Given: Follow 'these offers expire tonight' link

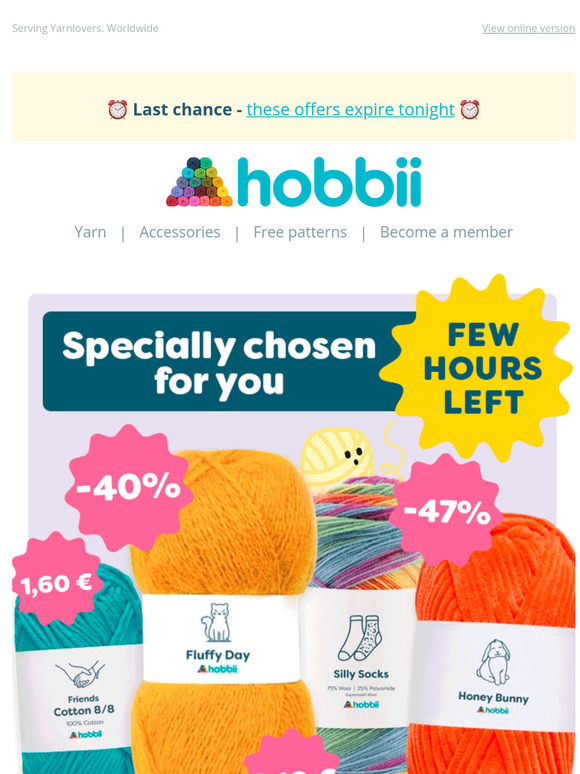Looking at the screenshot, I should tap(350, 110).
